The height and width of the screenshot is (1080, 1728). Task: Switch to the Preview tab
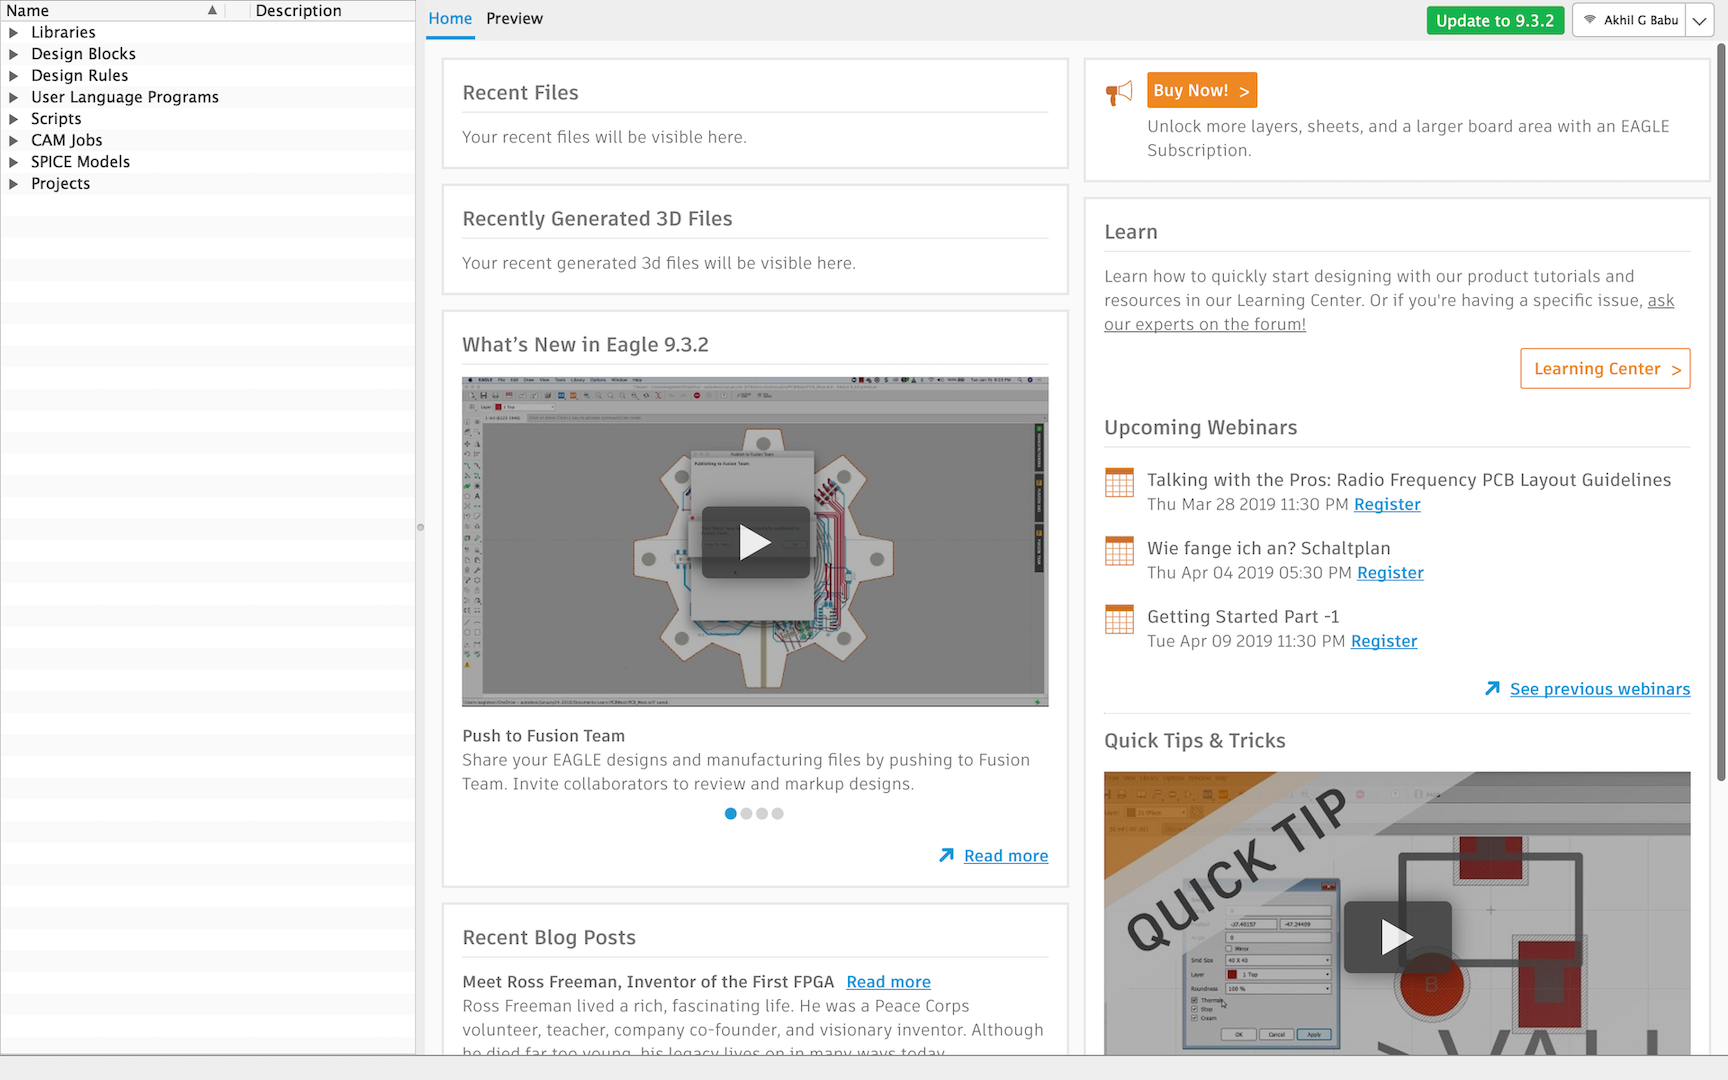click(514, 19)
